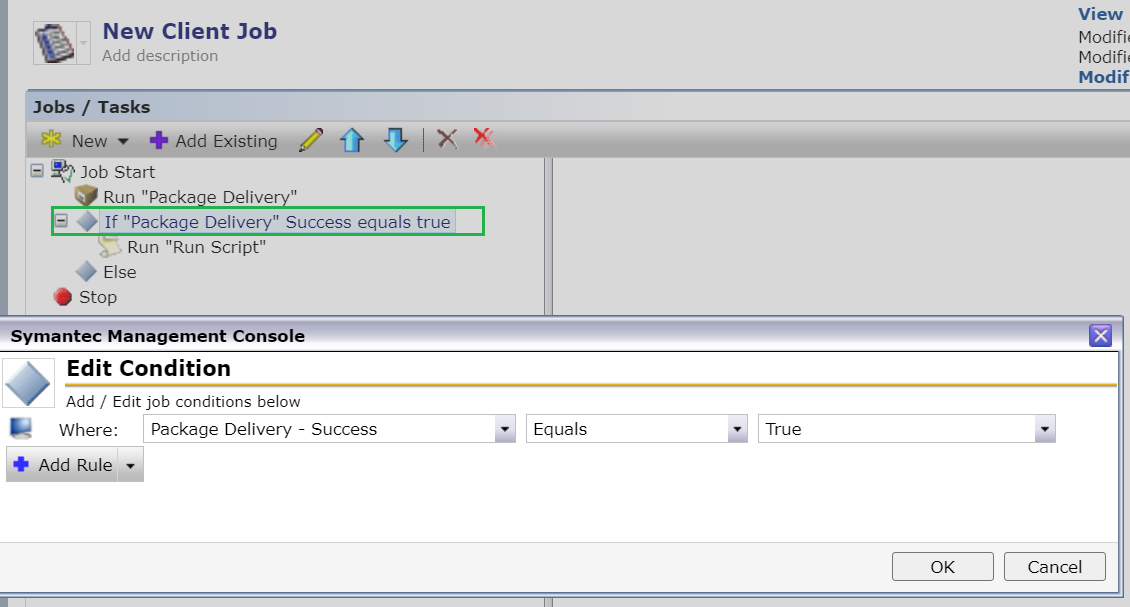This screenshot has height=607, width=1130.
Task: Click the blue plus Add Rule icon
Action: (x=22, y=464)
